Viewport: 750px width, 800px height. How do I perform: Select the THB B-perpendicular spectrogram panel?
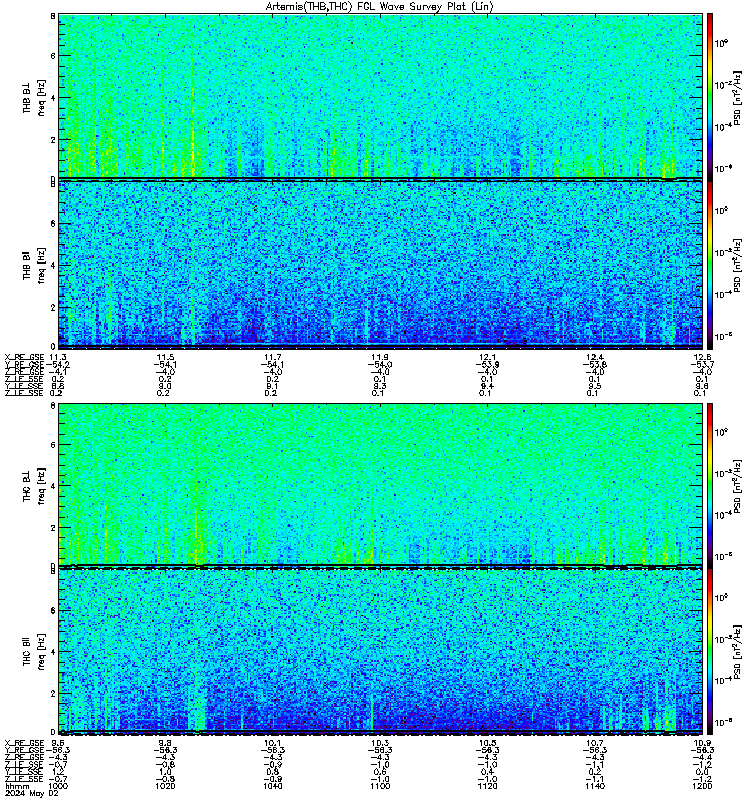click(381, 96)
